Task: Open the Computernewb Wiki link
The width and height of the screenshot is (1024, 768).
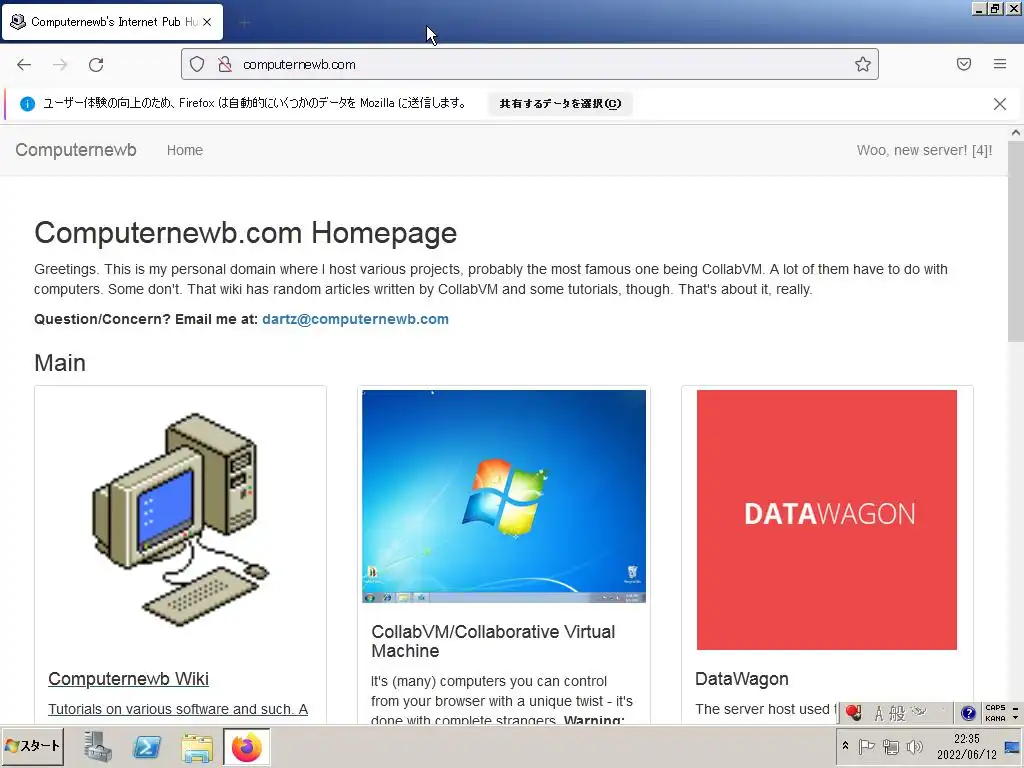Action: (129, 679)
